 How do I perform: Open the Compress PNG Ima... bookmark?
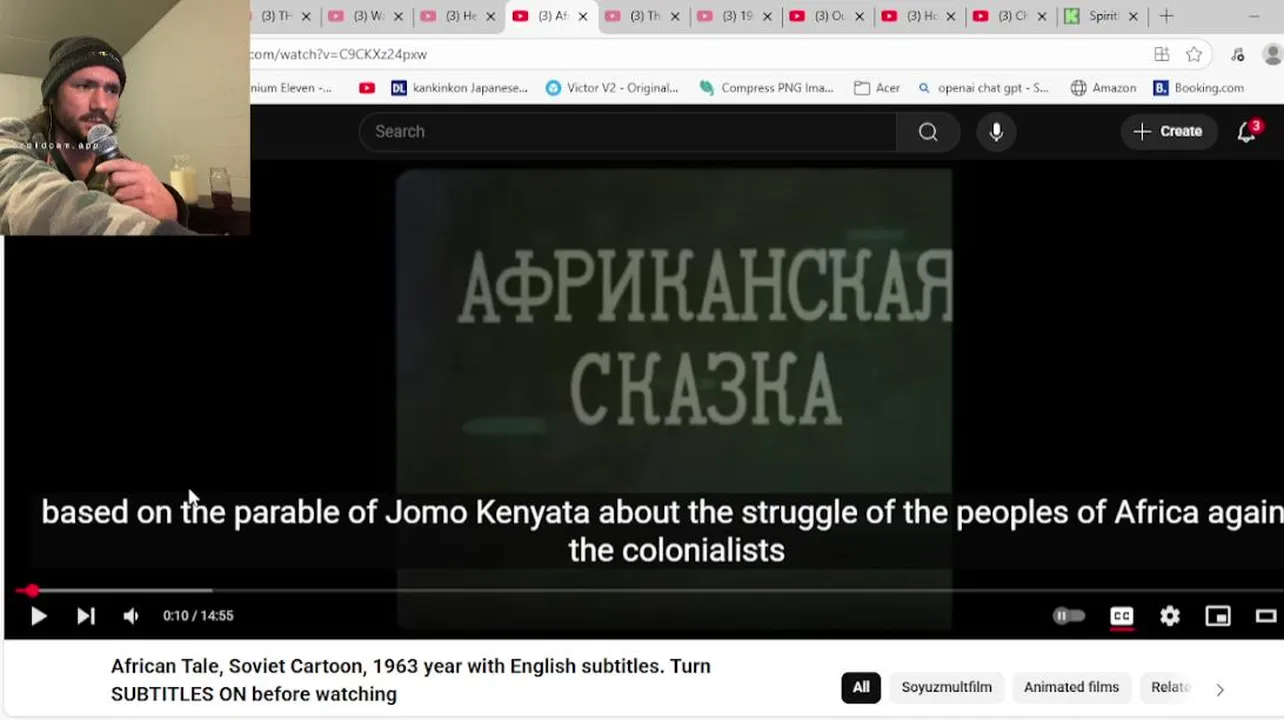point(766,88)
